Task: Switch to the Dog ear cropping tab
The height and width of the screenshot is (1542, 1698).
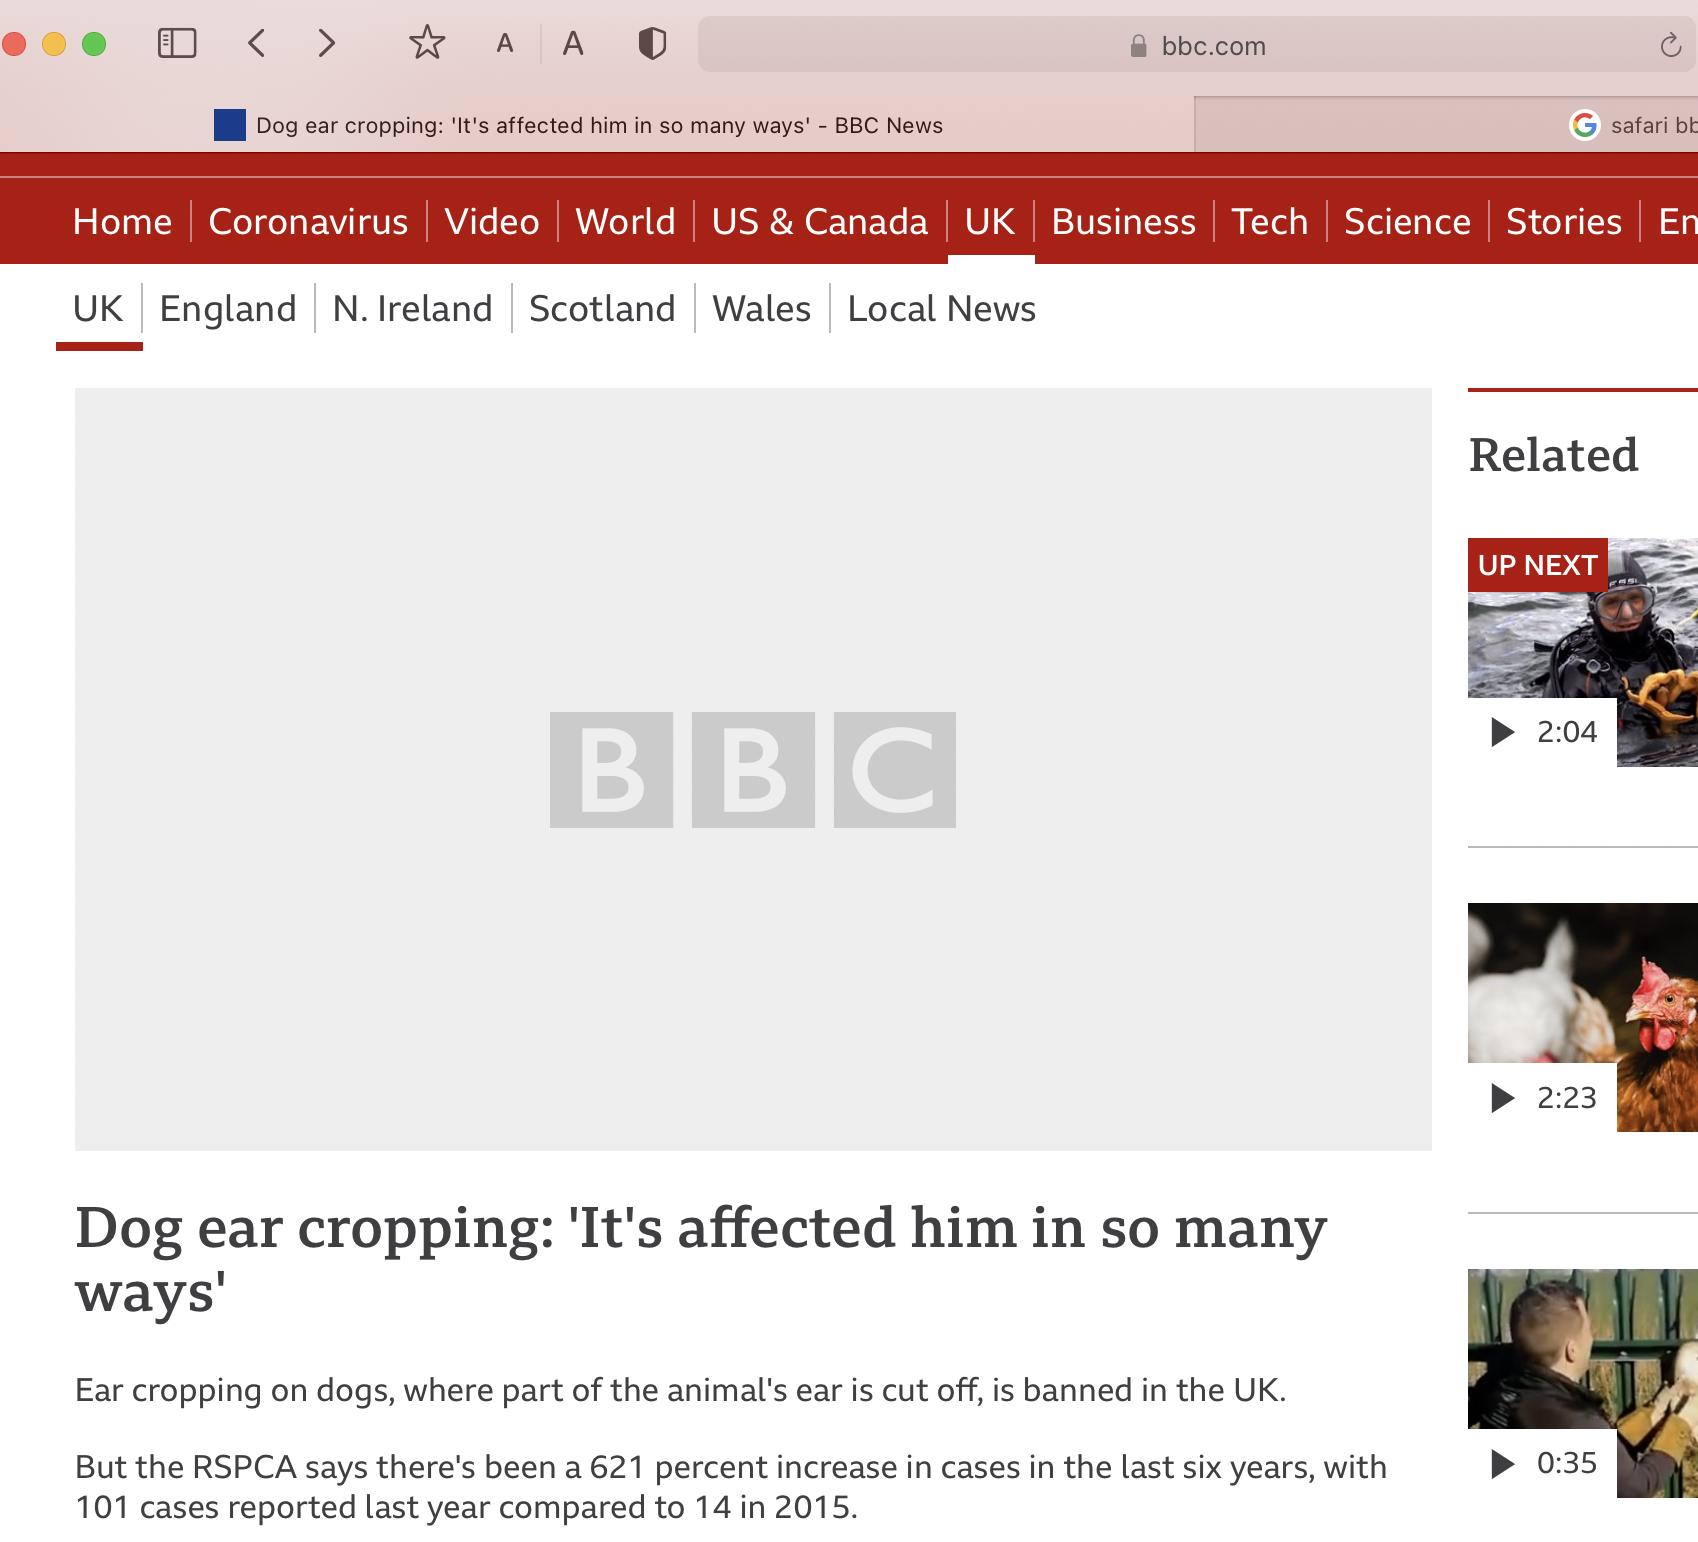Action: [597, 125]
